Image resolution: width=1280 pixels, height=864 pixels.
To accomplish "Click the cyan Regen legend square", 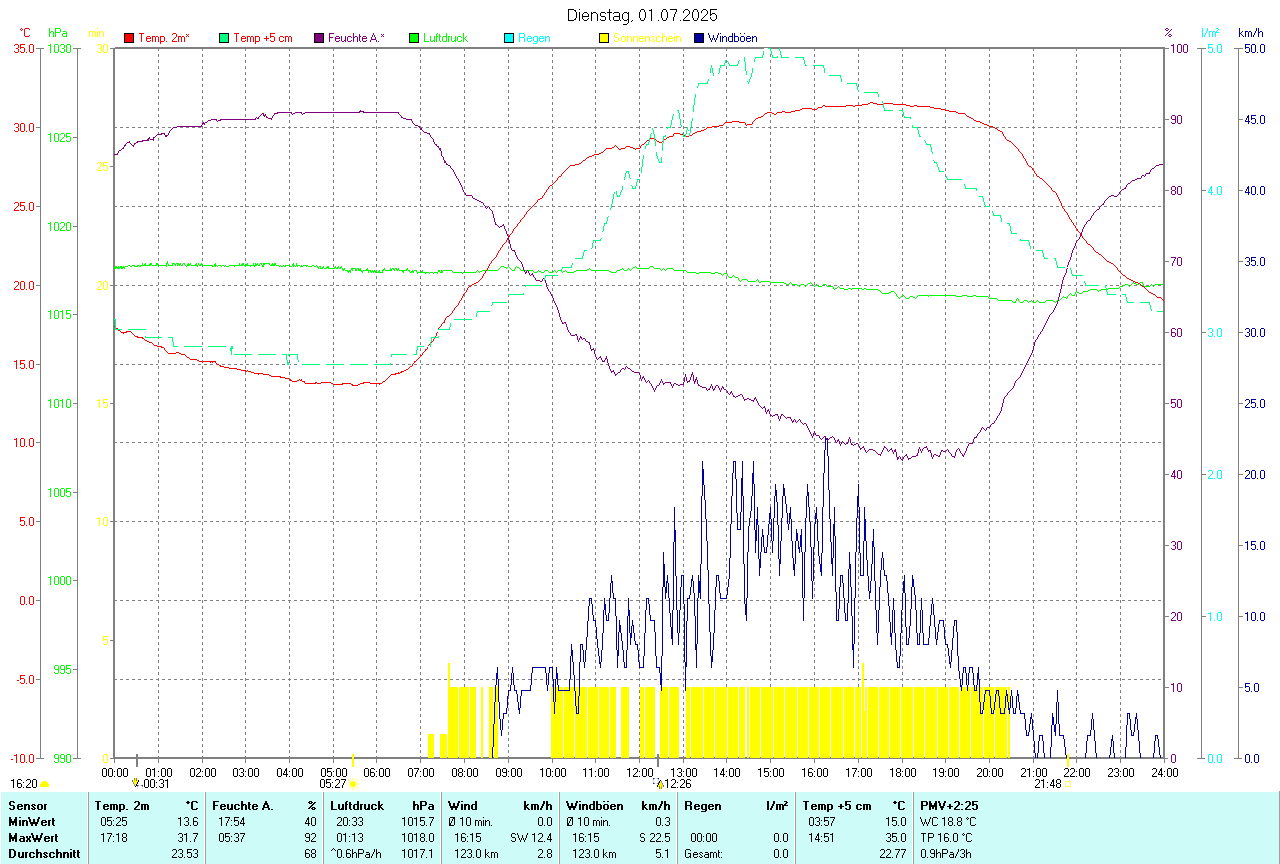I will (509, 38).
